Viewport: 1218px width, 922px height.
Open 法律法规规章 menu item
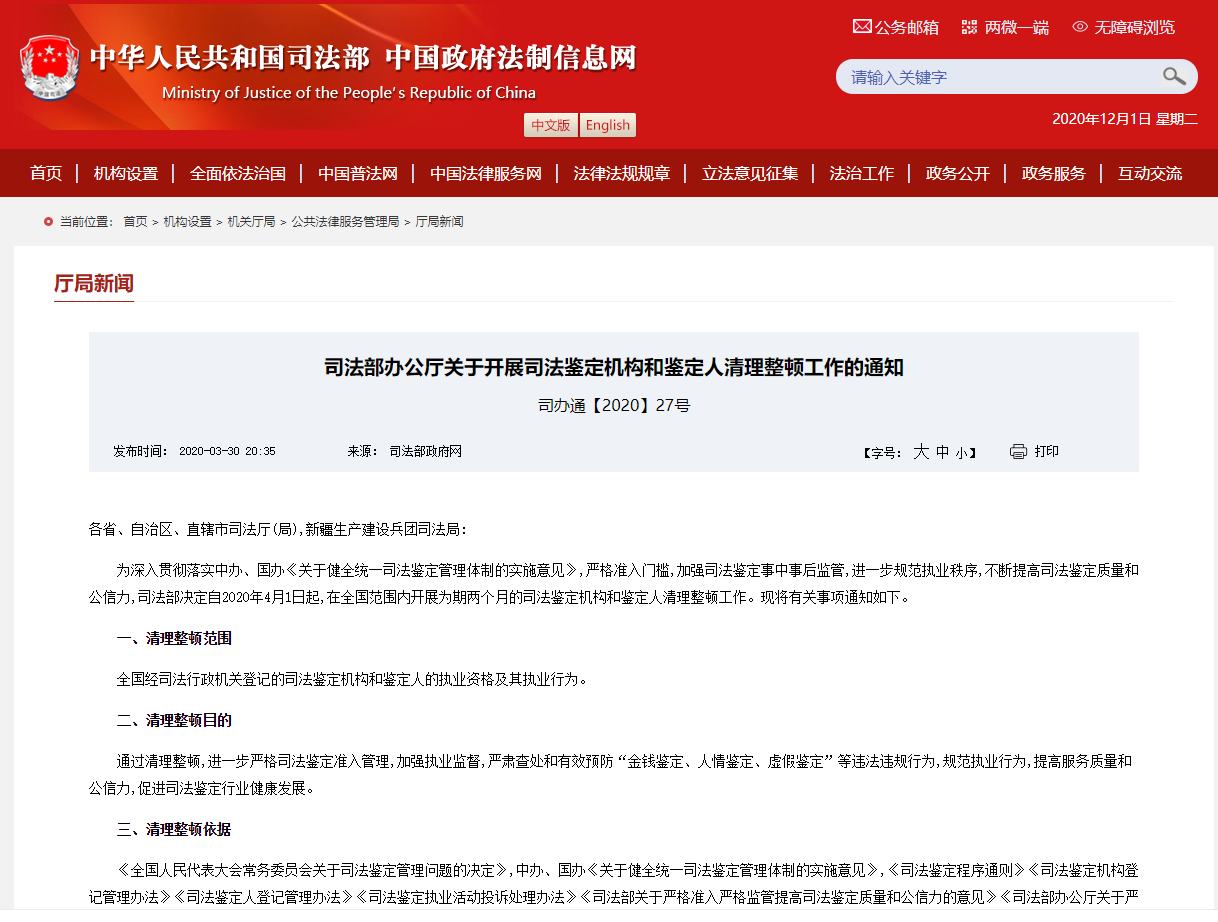[x=622, y=173]
